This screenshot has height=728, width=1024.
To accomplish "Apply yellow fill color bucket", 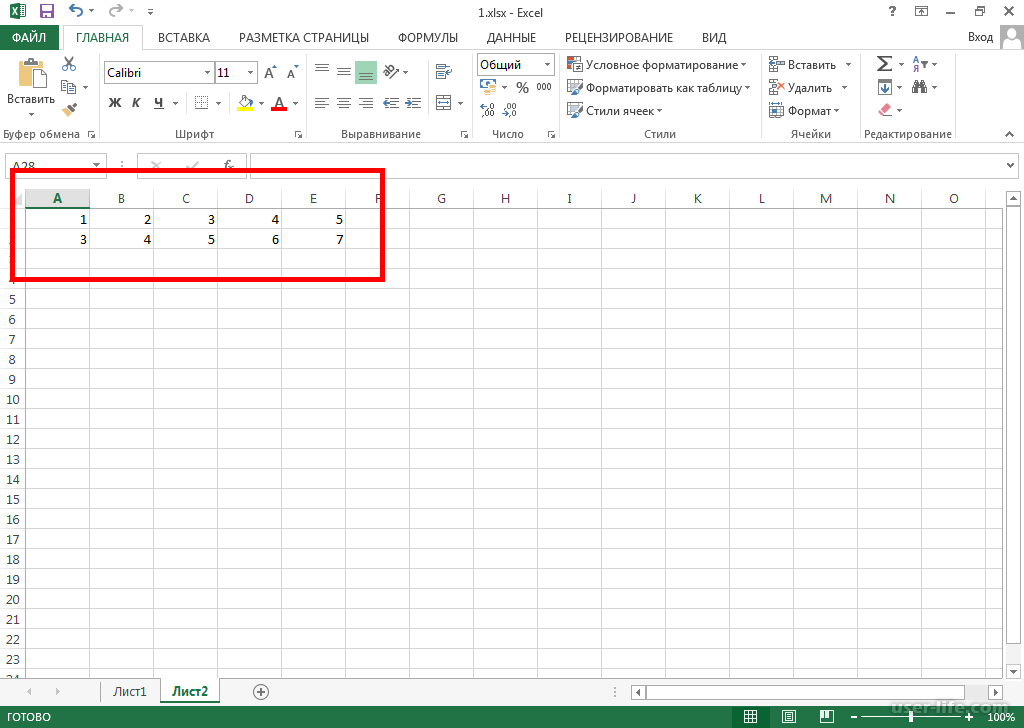I will click(x=245, y=103).
